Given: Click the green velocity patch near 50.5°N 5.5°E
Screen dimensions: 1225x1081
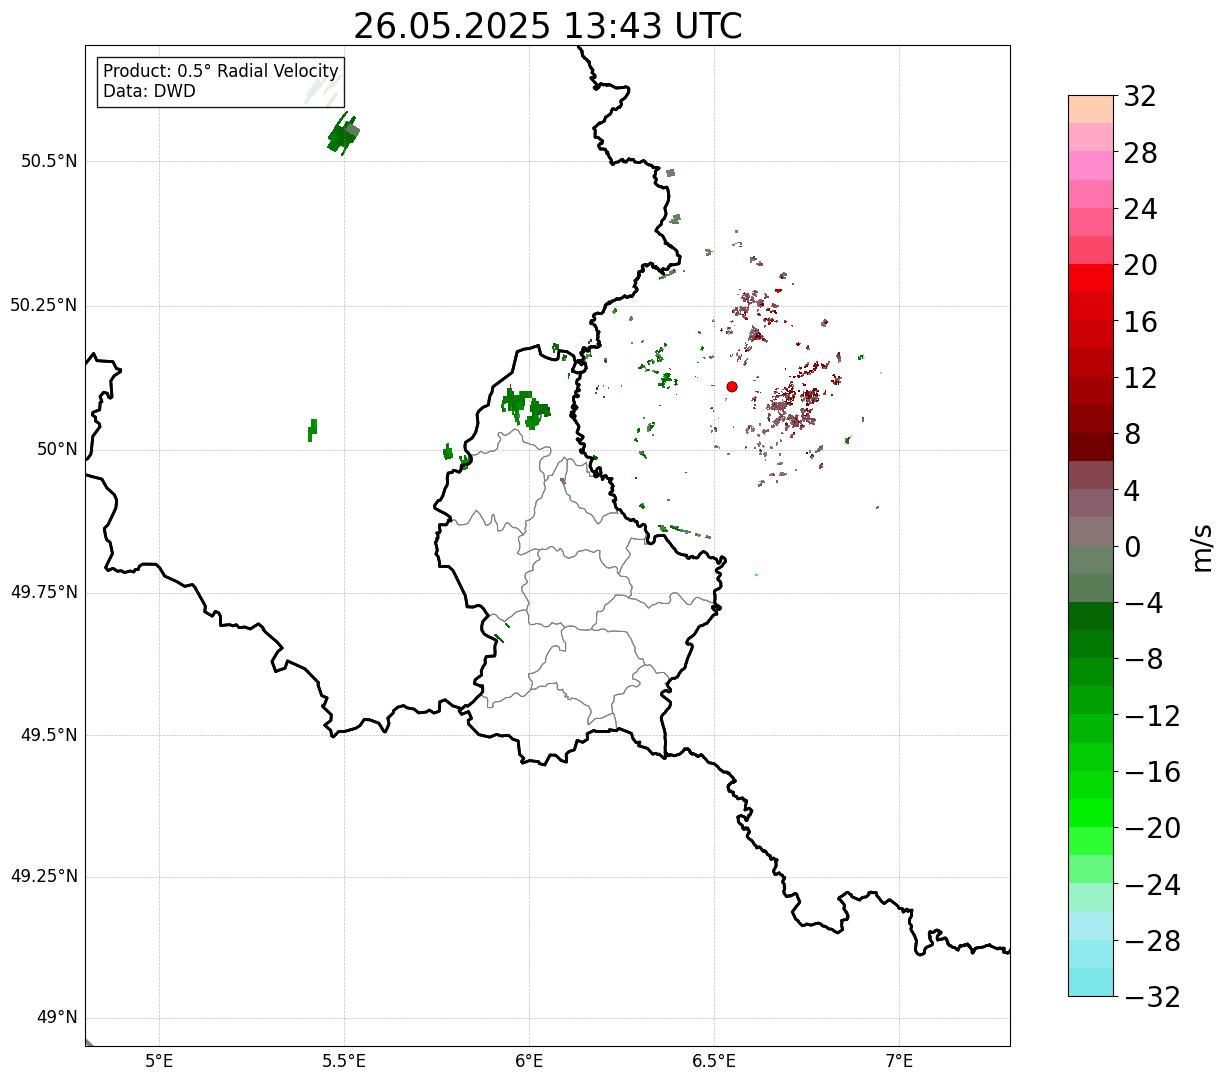Looking at the screenshot, I should coord(342,134).
